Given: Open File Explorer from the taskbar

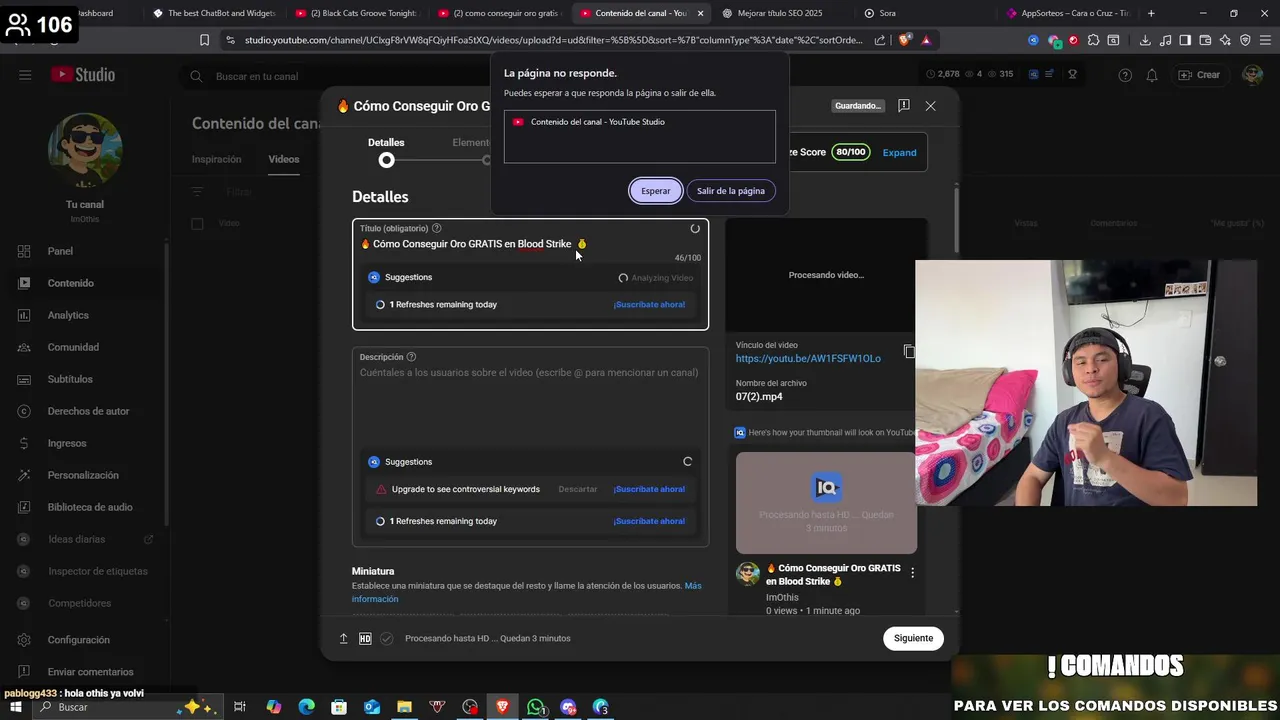Looking at the screenshot, I should point(404,707).
